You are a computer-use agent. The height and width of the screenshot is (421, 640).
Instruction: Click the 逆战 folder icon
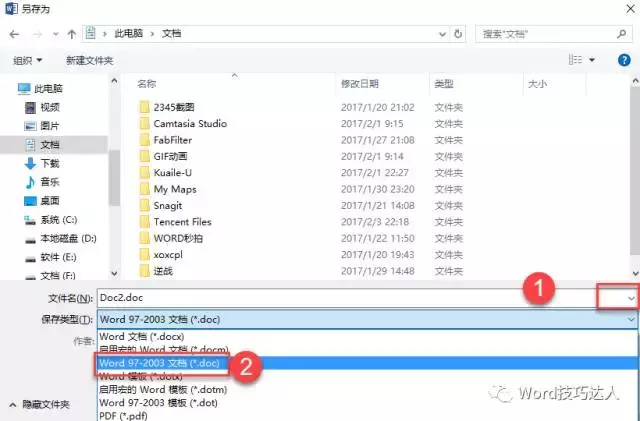coord(144,270)
